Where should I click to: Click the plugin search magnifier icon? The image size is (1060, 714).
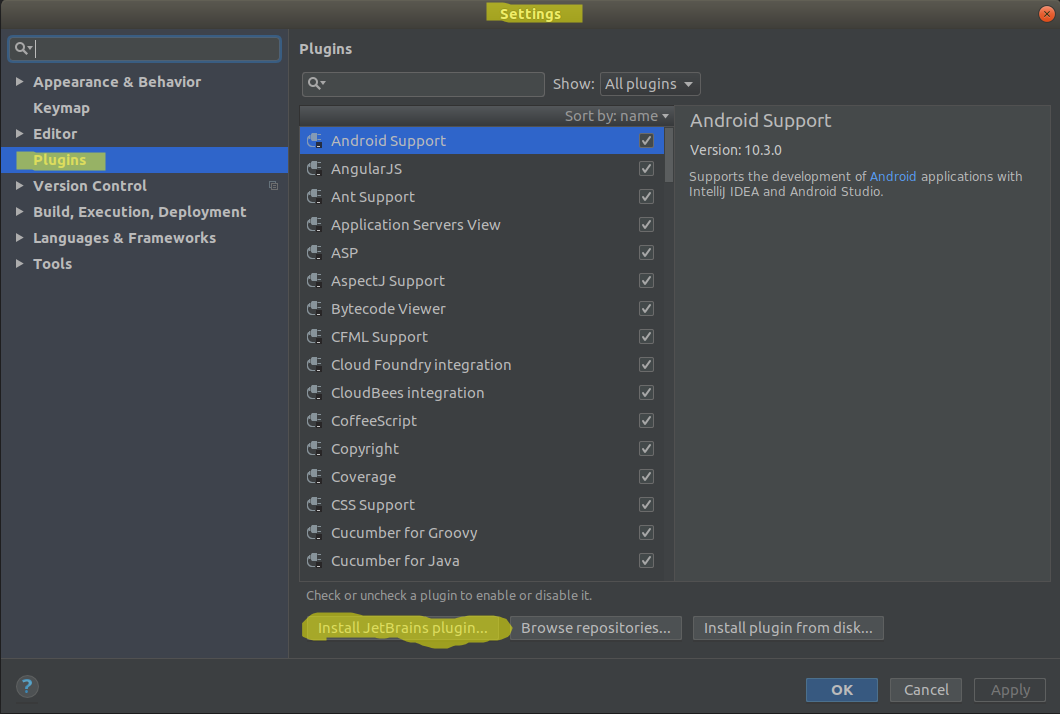pos(316,83)
